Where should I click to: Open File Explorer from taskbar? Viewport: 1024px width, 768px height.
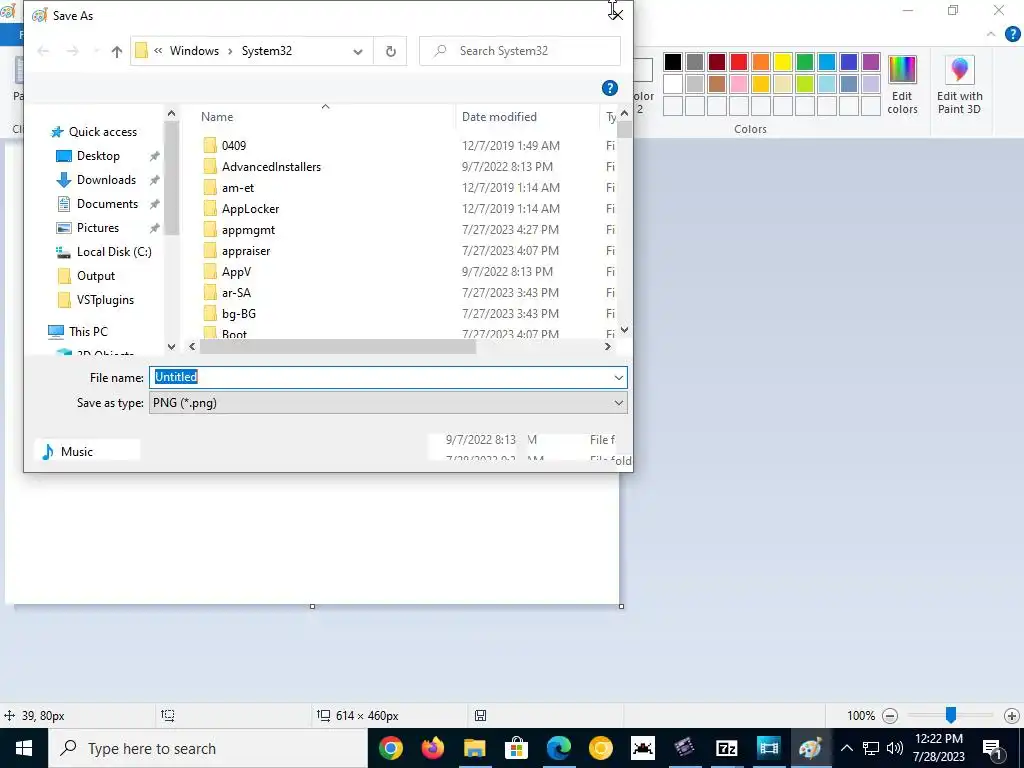475,748
